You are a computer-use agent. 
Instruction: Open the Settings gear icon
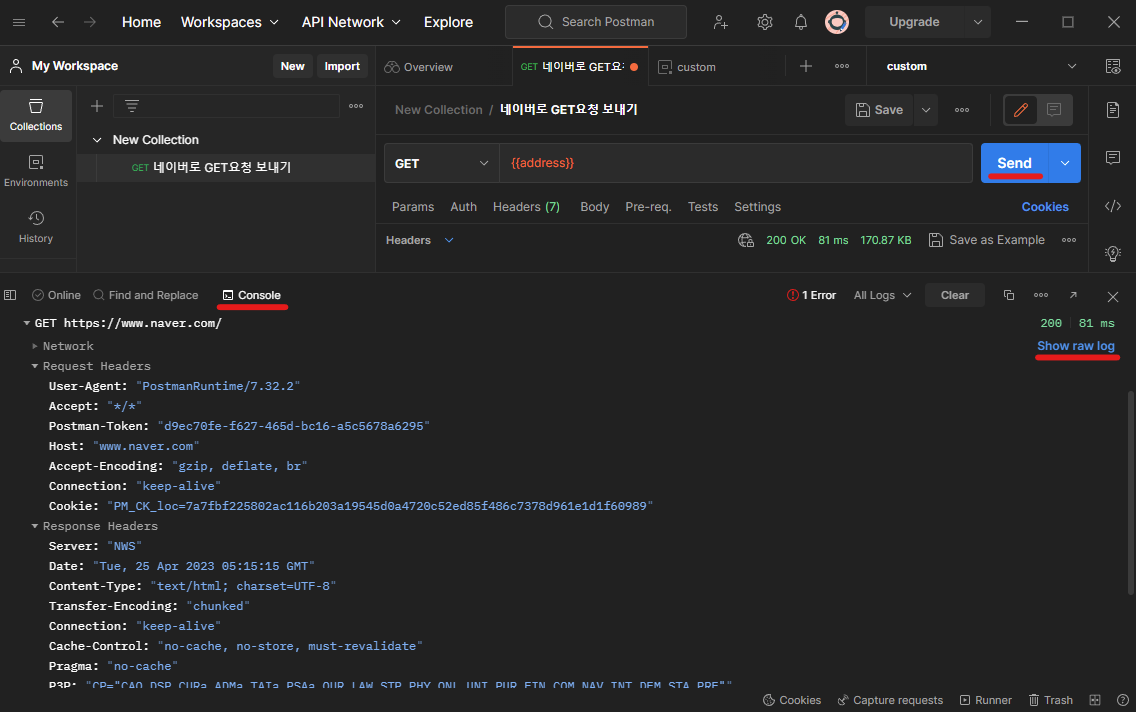764,22
